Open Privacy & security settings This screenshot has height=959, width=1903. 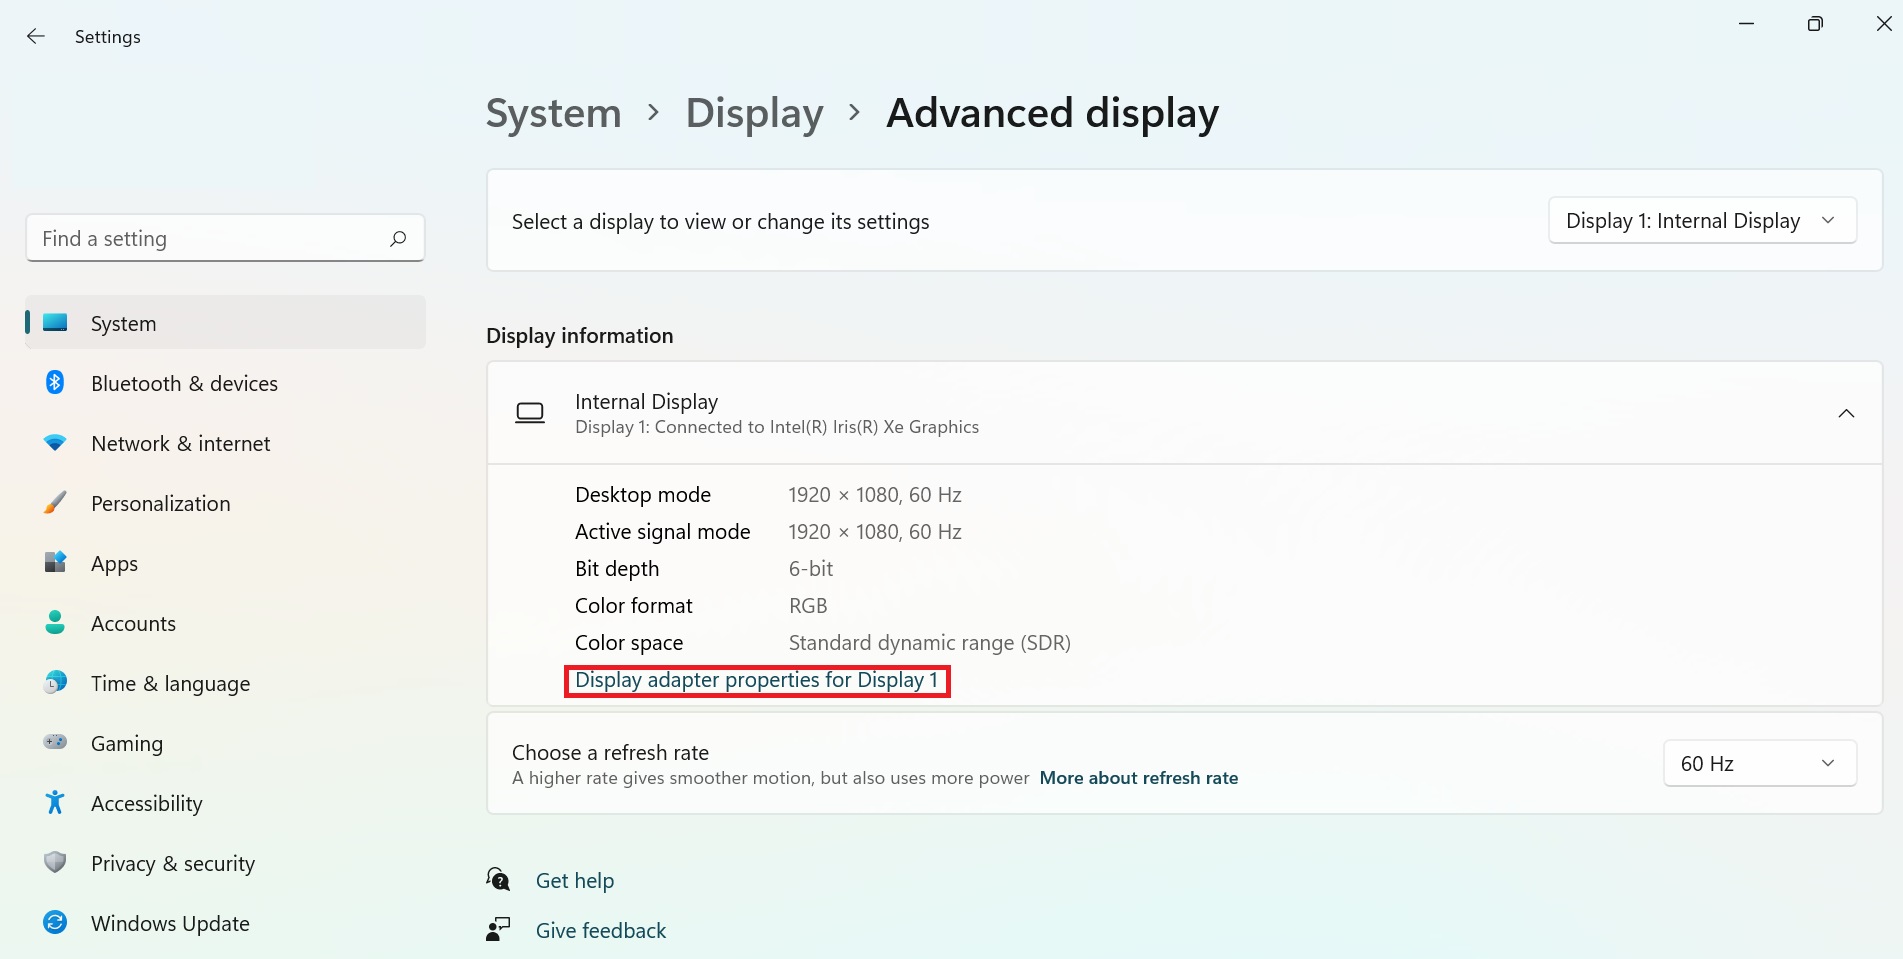tap(172, 863)
